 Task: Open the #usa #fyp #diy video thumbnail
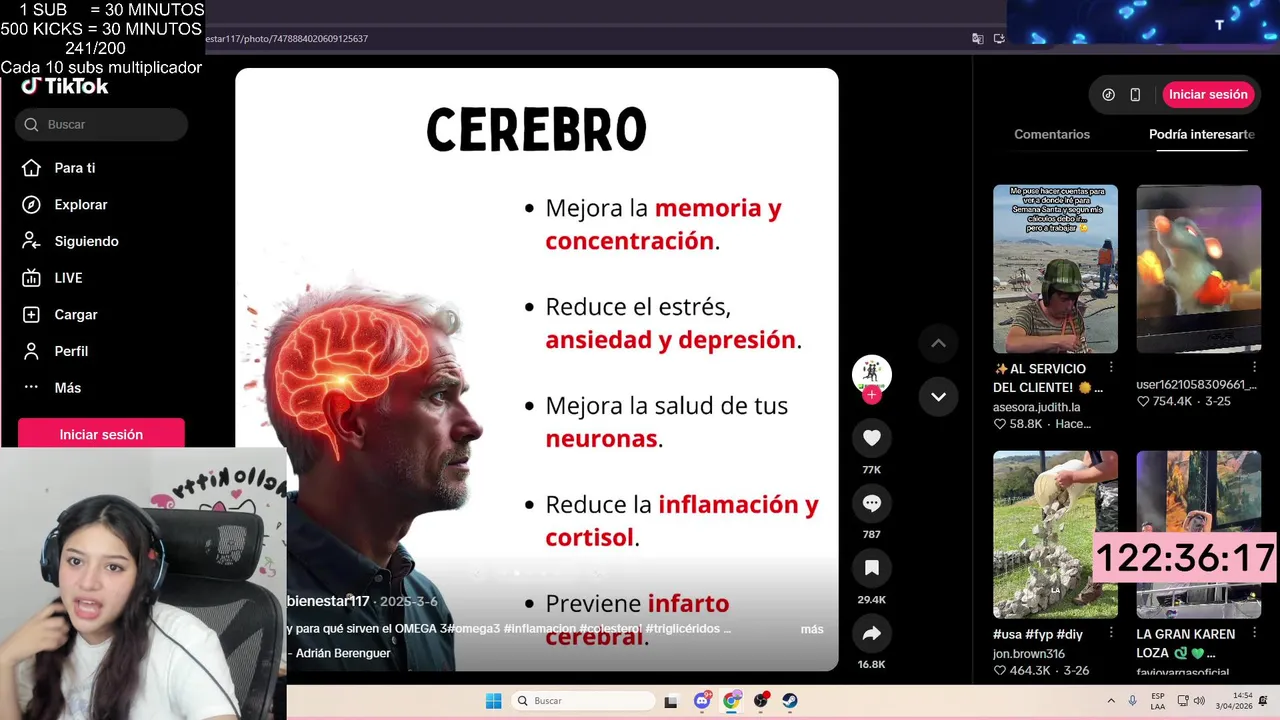(x=1055, y=534)
